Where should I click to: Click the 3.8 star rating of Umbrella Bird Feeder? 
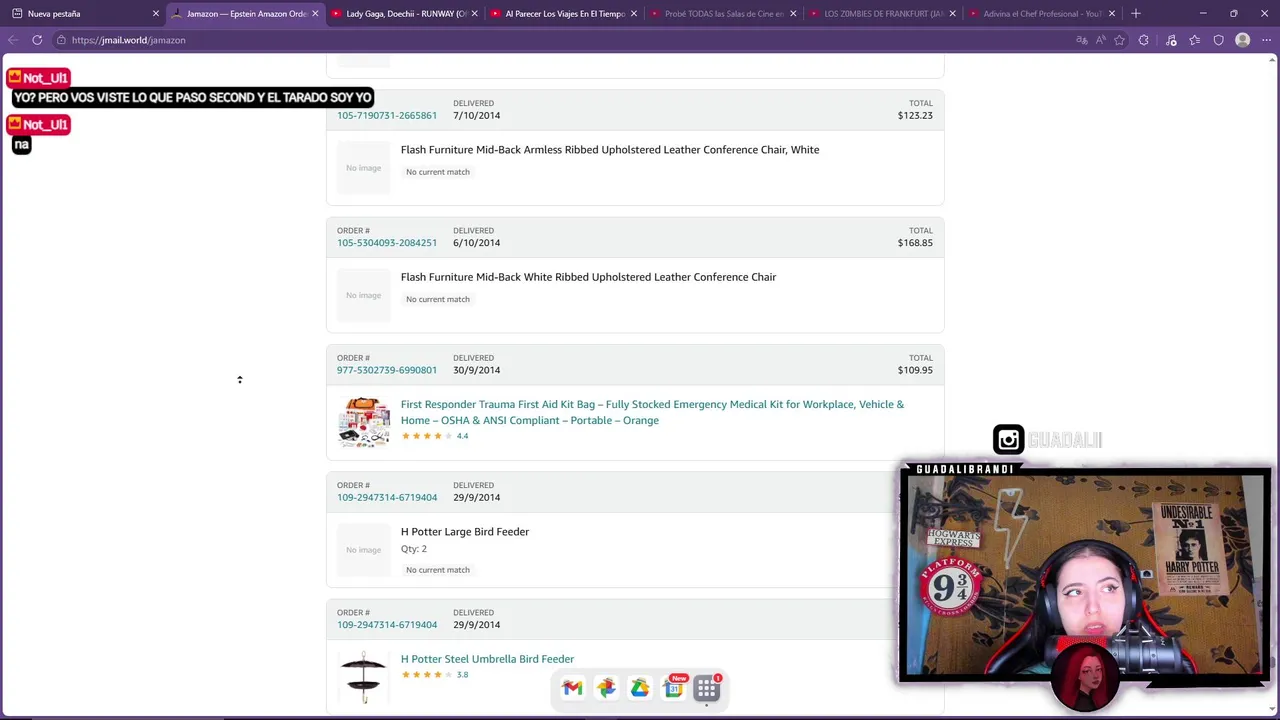pos(435,674)
